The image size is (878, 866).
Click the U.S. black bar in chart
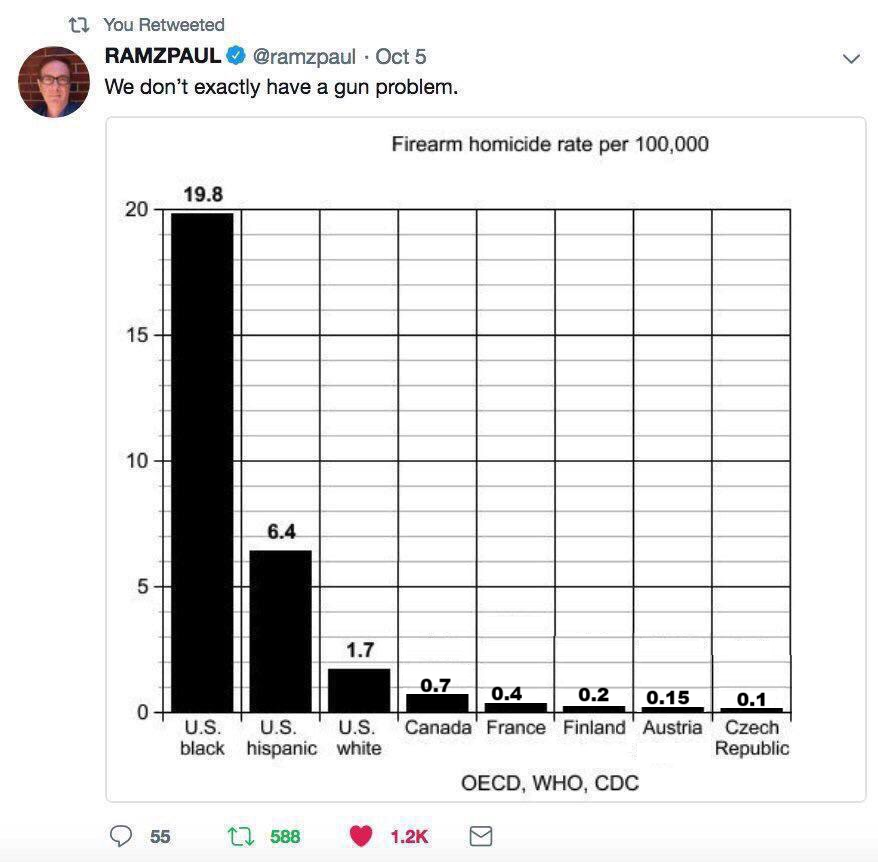click(x=202, y=462)
